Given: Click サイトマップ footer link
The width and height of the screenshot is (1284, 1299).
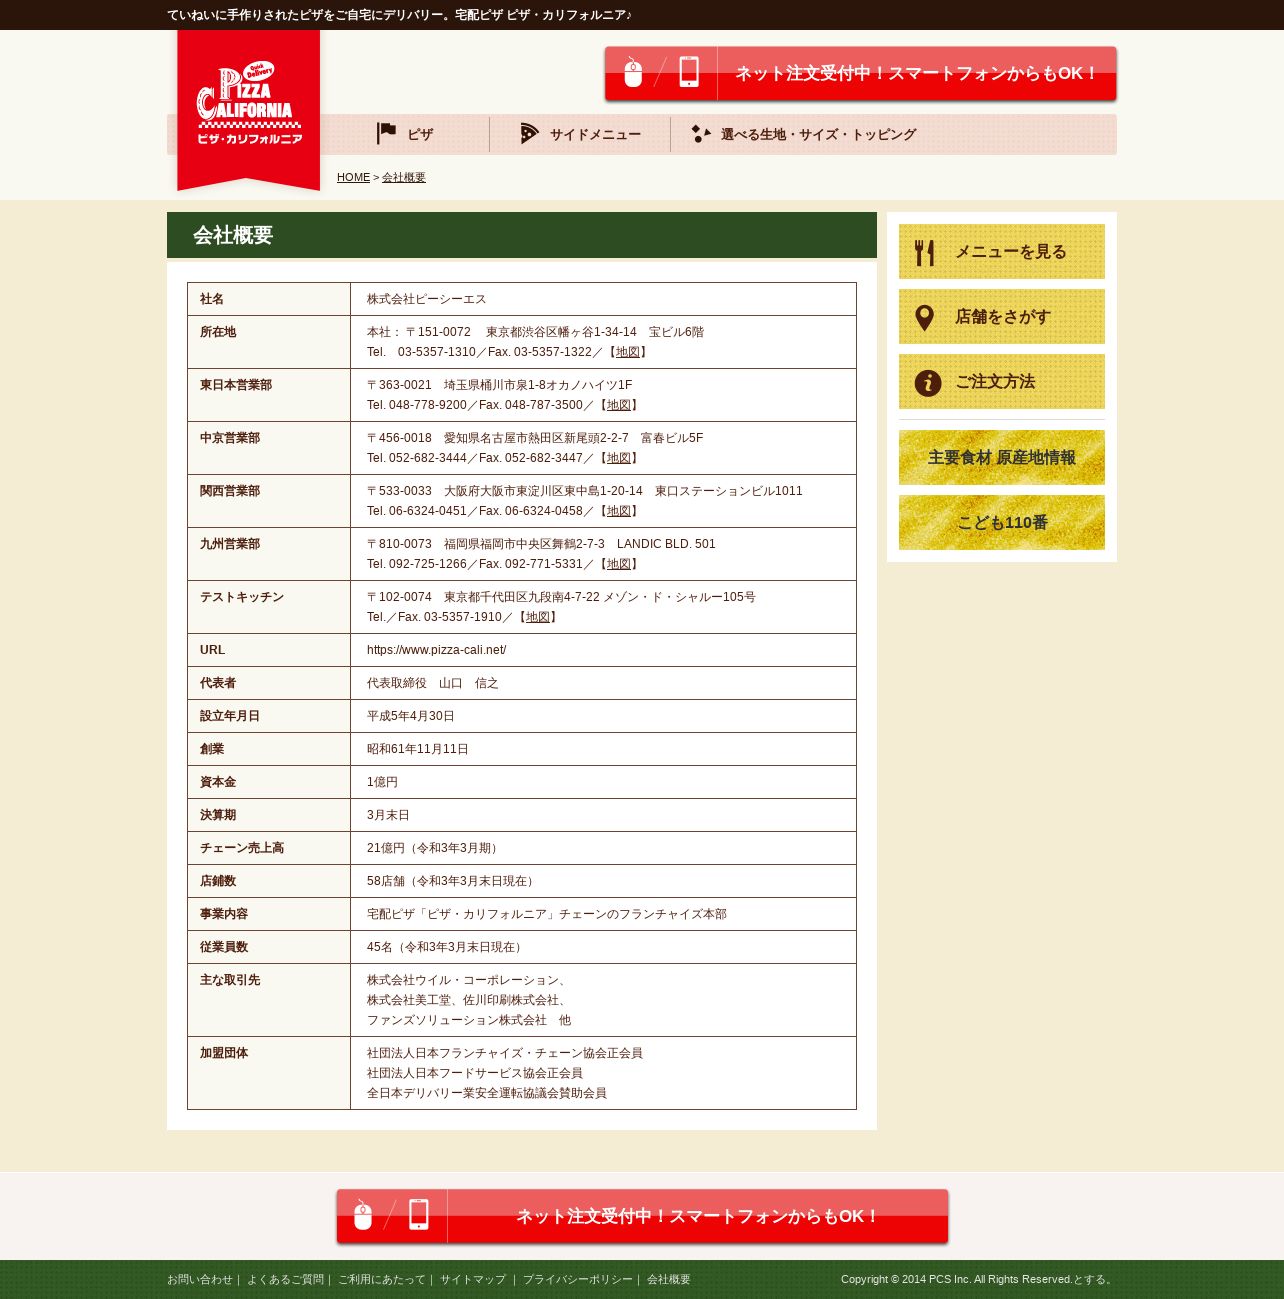Looking at the screenshot, I should 473,1279.
